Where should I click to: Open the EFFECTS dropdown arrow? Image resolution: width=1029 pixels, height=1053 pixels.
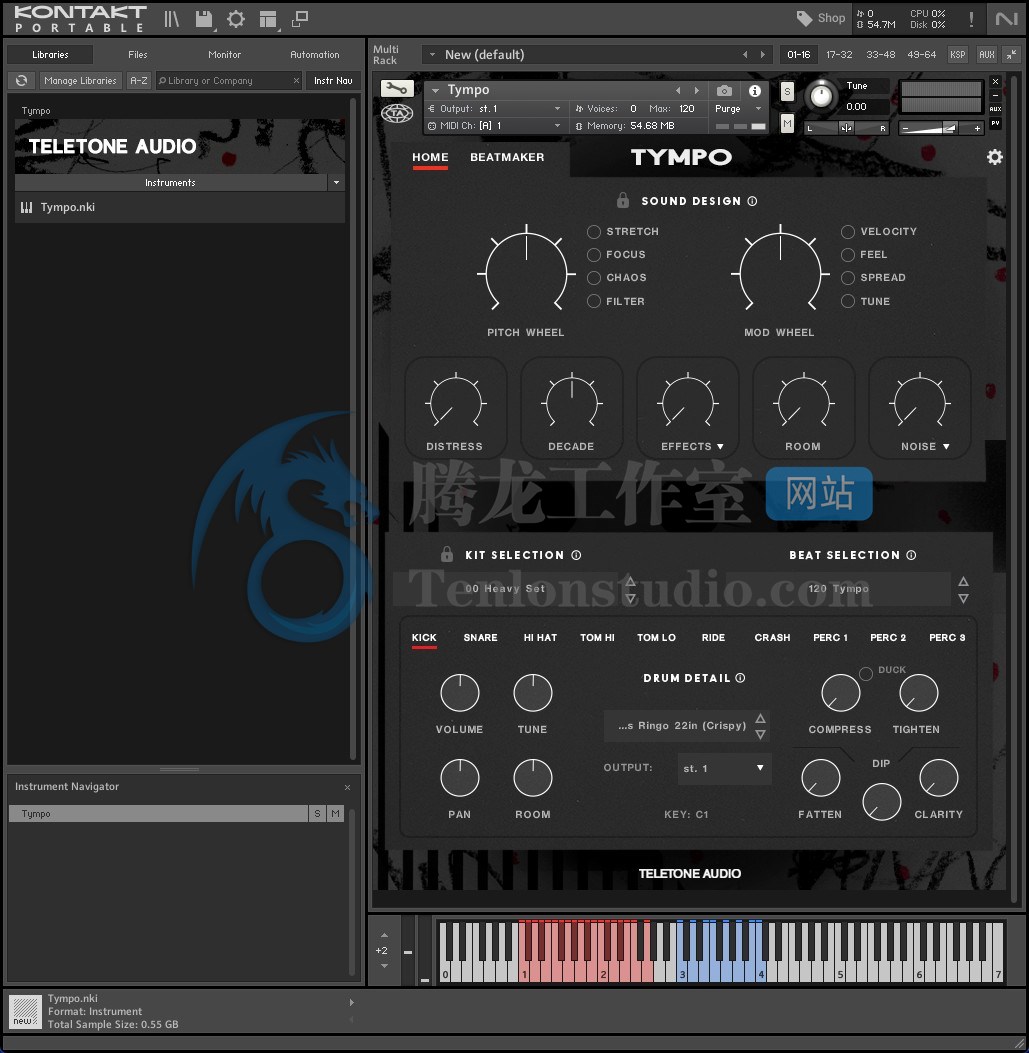pyautogui.click(x=721, y=447)
